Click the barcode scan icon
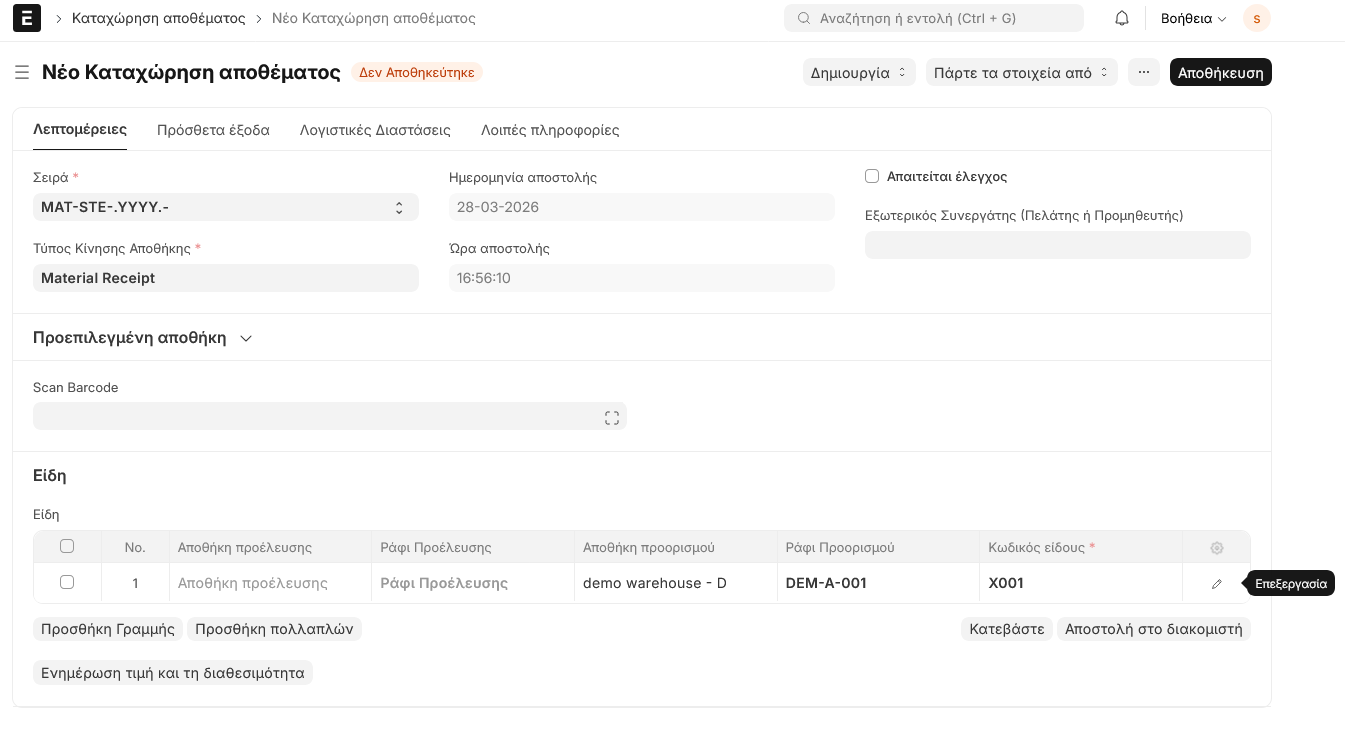This screenshot has width=1345, height=744. point(612,418)
